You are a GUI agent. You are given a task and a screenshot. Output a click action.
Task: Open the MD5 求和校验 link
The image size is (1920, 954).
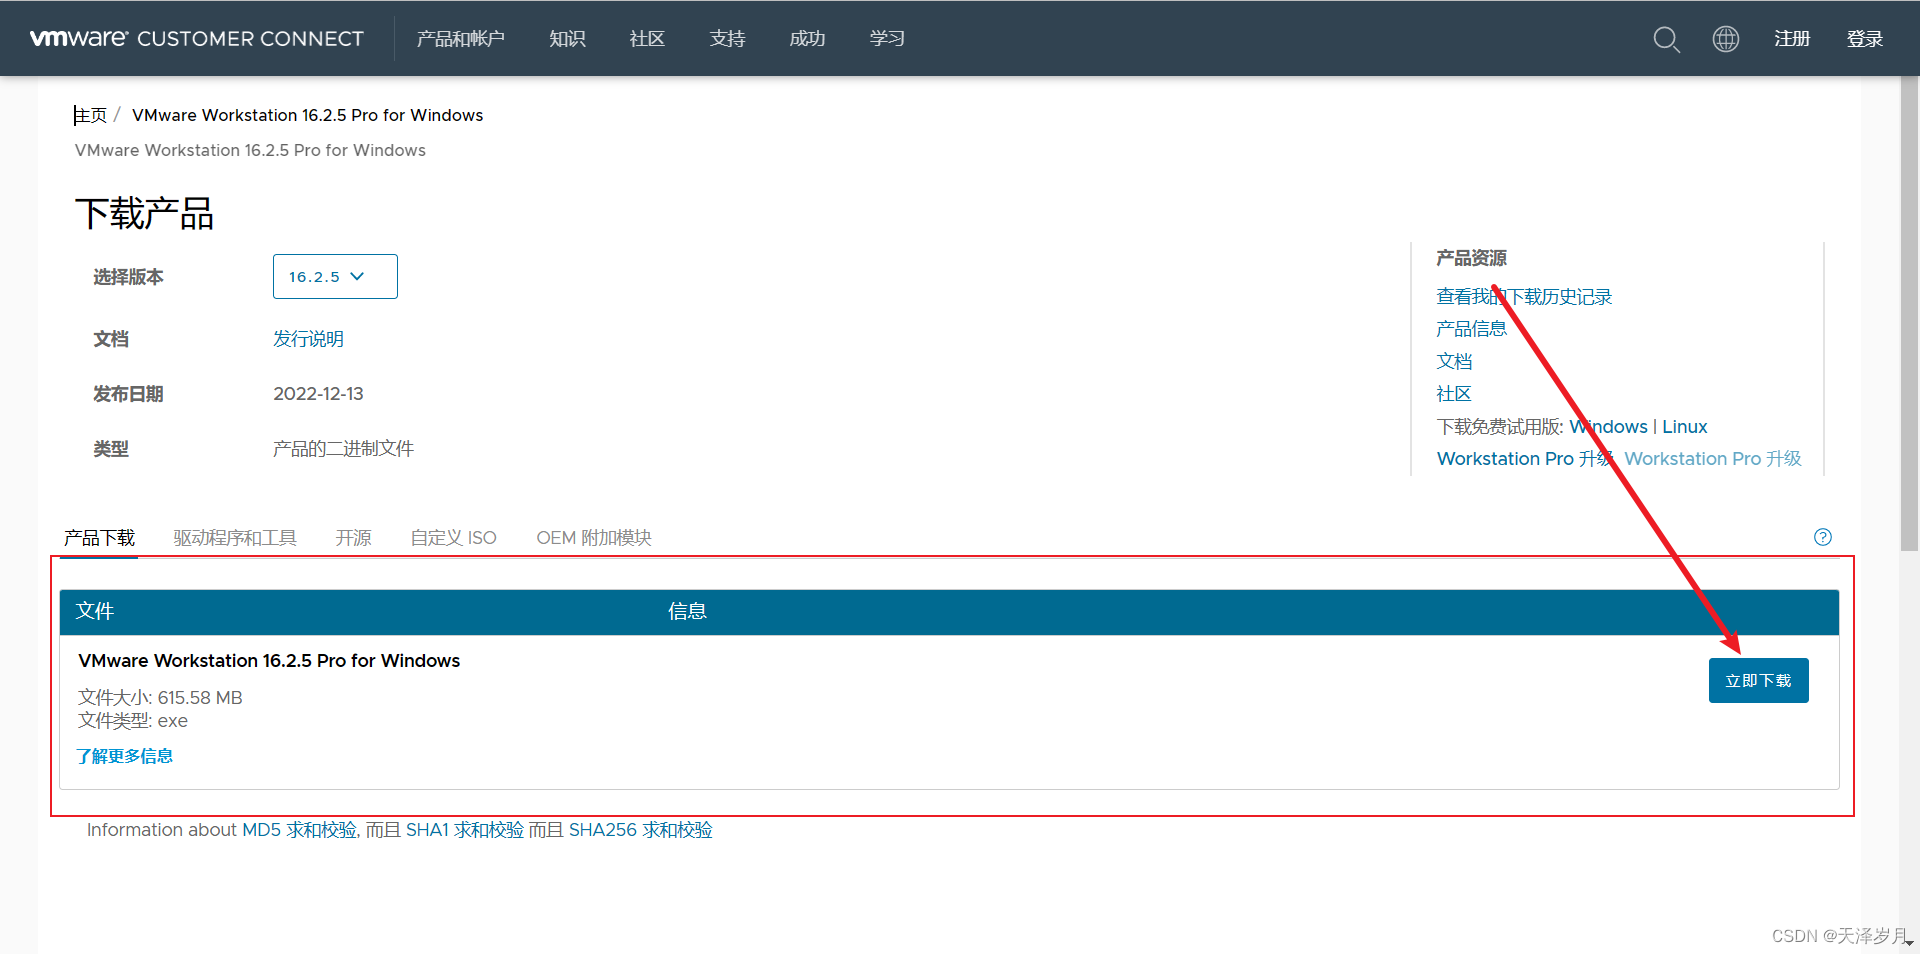299,830
